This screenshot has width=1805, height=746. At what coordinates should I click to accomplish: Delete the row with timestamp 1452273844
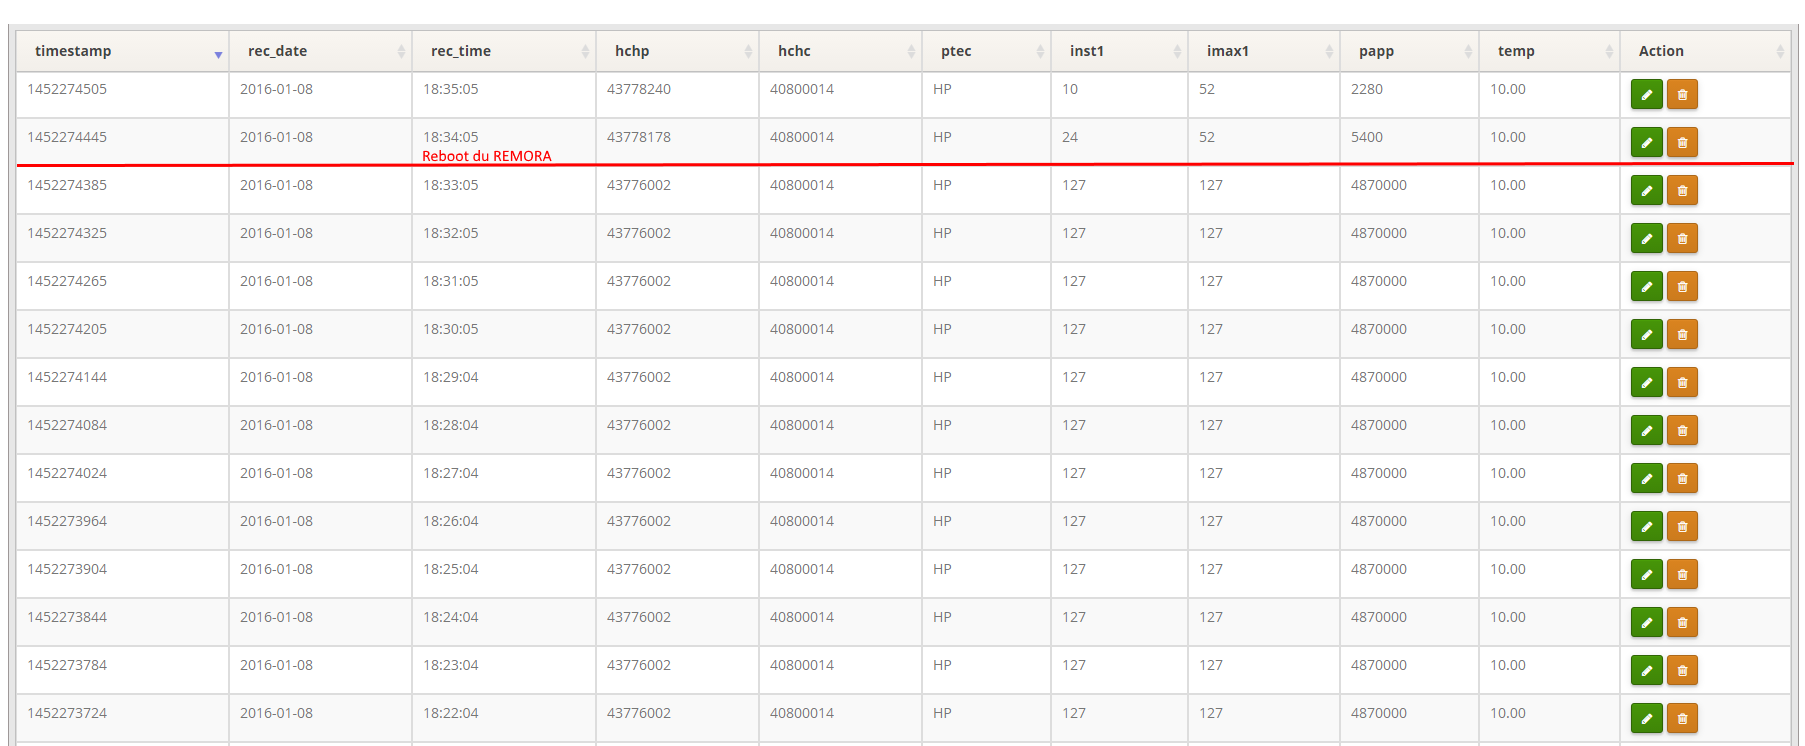click(x=1682, y=622)
